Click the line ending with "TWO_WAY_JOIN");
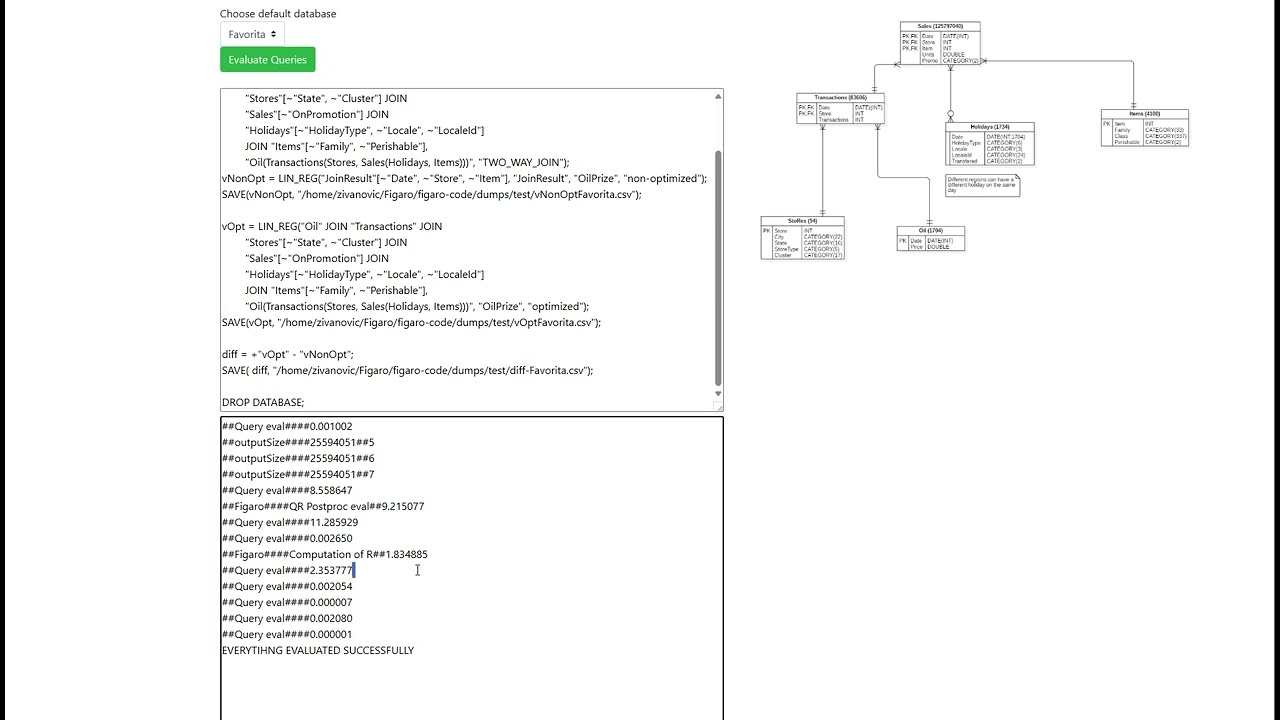Image resolution: width=1280 pixels, height=720 pixels. 407,162
